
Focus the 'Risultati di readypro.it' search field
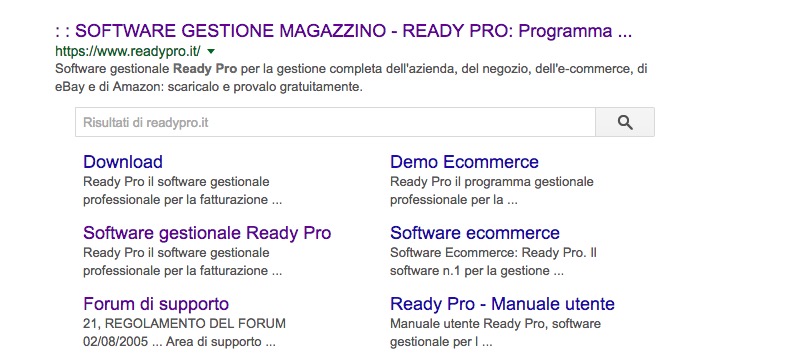click(335, 123)
